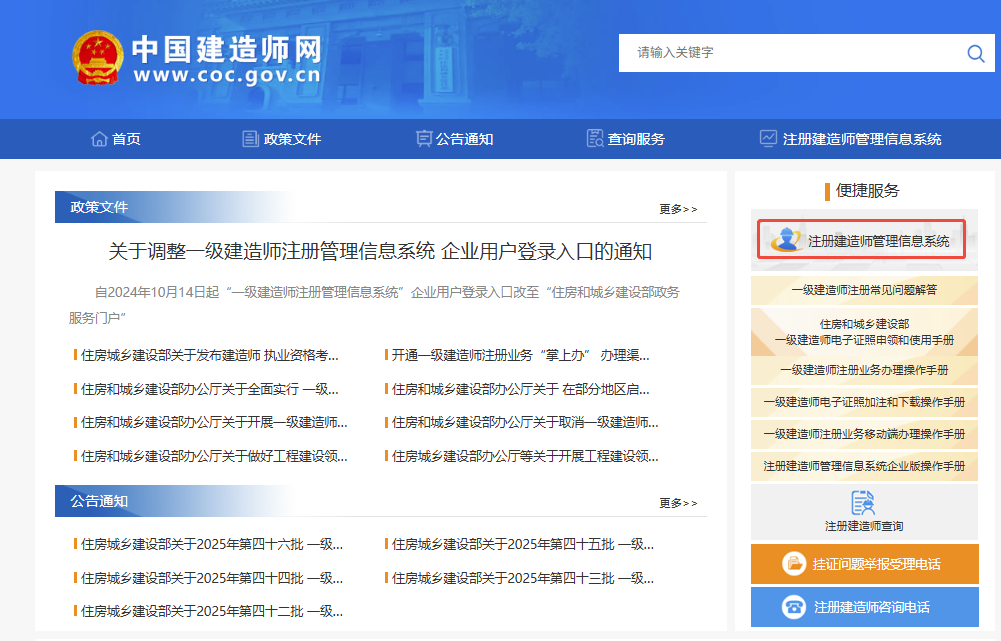1001x641 pixels.
Task: Open 一级建造师注册业务办理操作手册 banner
Action: [x=864, y=370]
